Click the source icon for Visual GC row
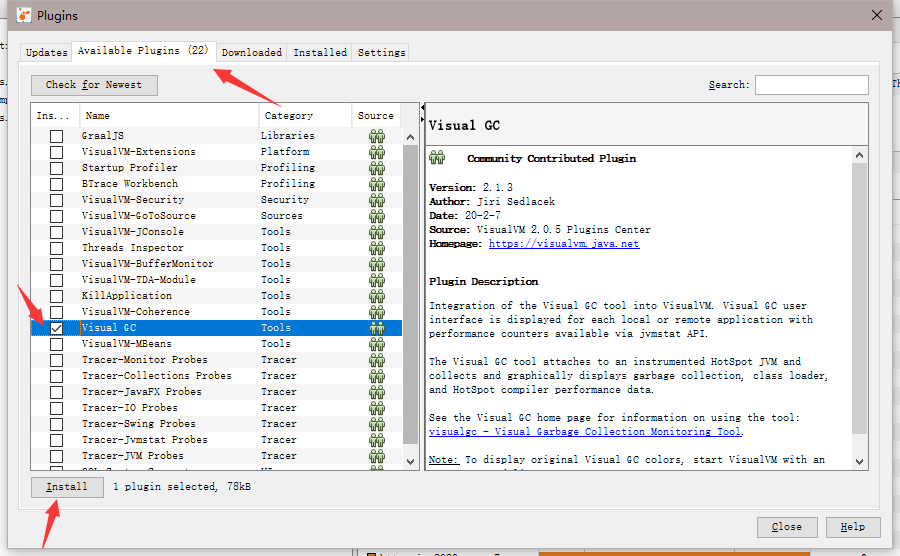 pyautogui.click(x=377, y=328)
